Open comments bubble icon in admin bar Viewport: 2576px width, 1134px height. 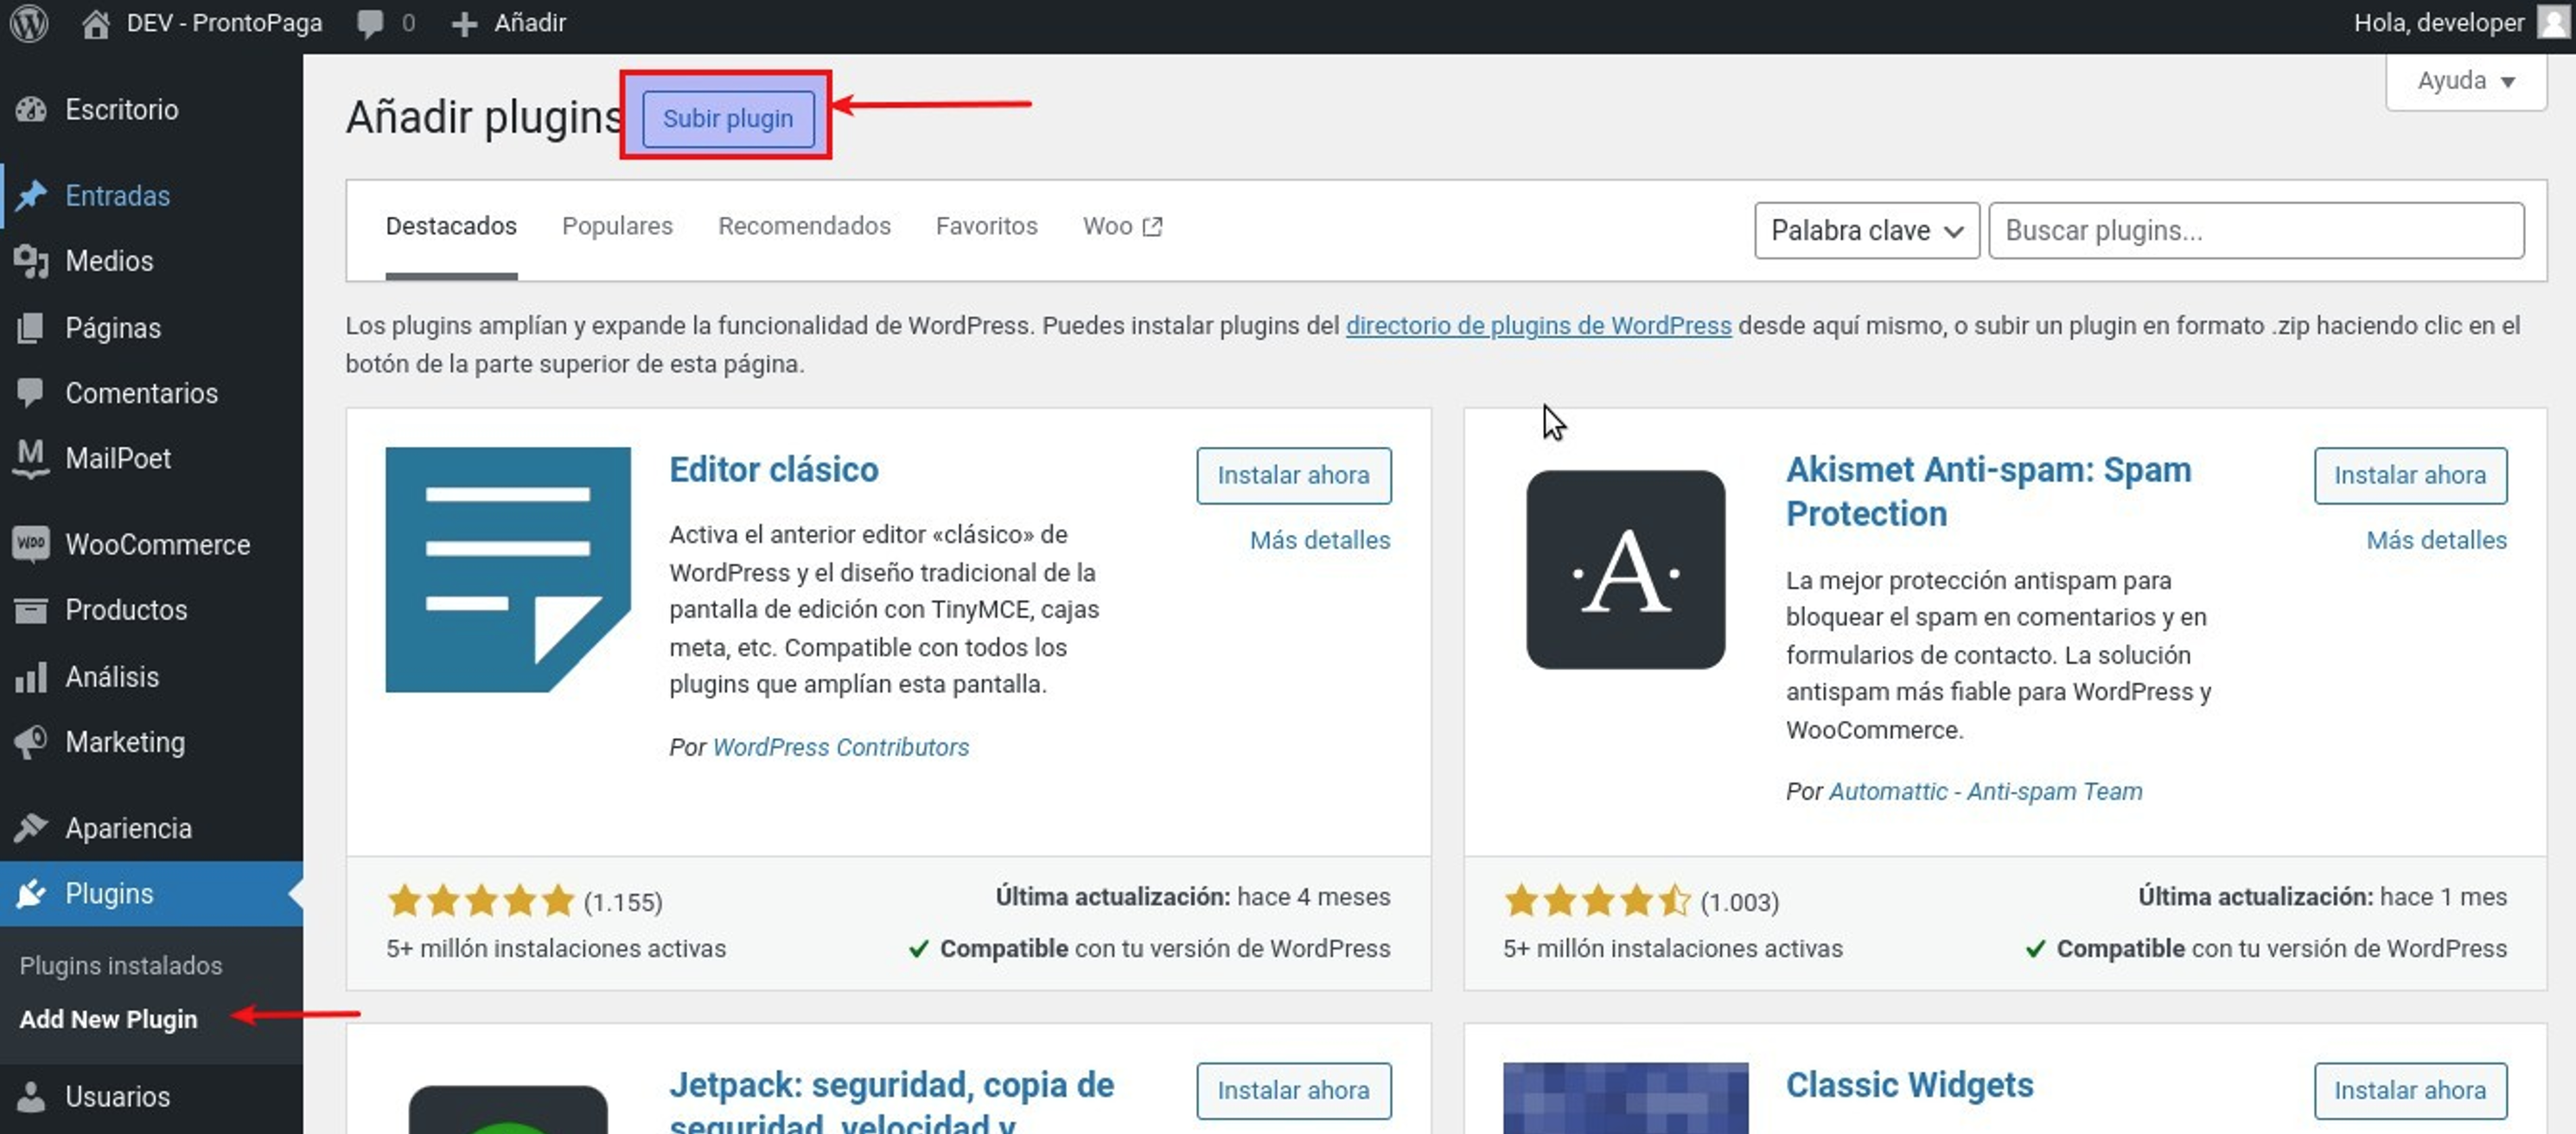coord(369,22)
